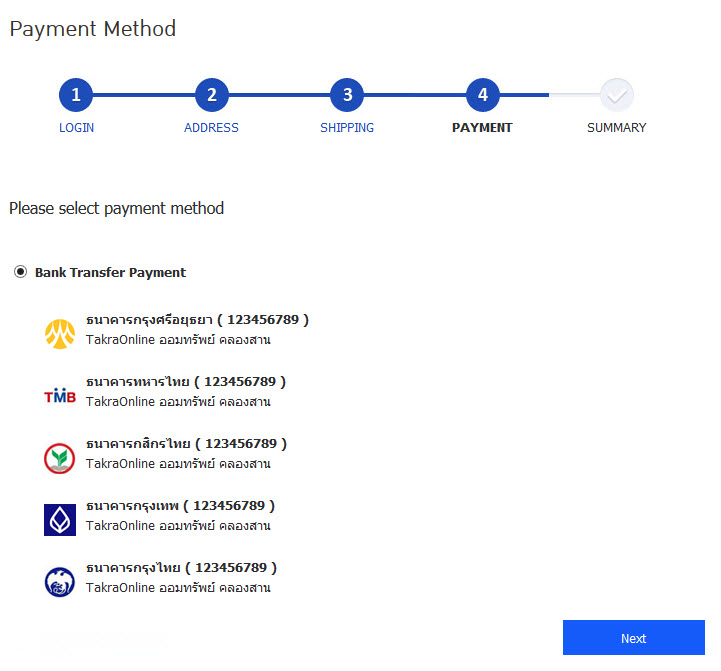The height and width of the screenshot is (671, 721).
Task: Click the step 3 circle icon
Action: point(347,95)
